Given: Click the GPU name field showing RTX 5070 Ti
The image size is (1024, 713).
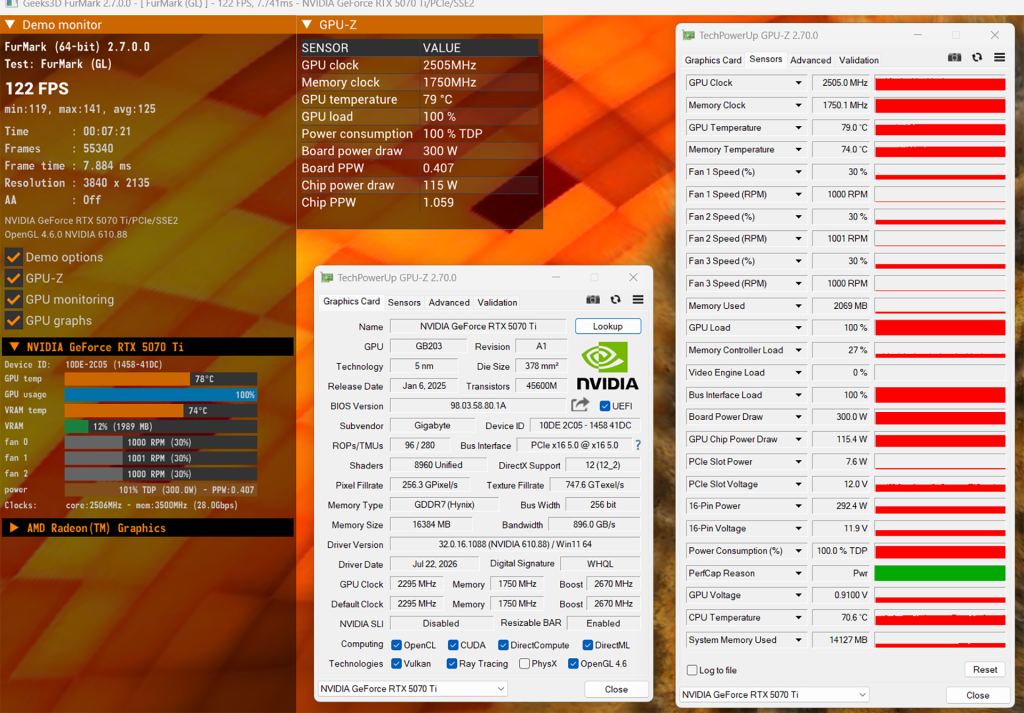Looking at the screenshot, I should tap(478, 326).
